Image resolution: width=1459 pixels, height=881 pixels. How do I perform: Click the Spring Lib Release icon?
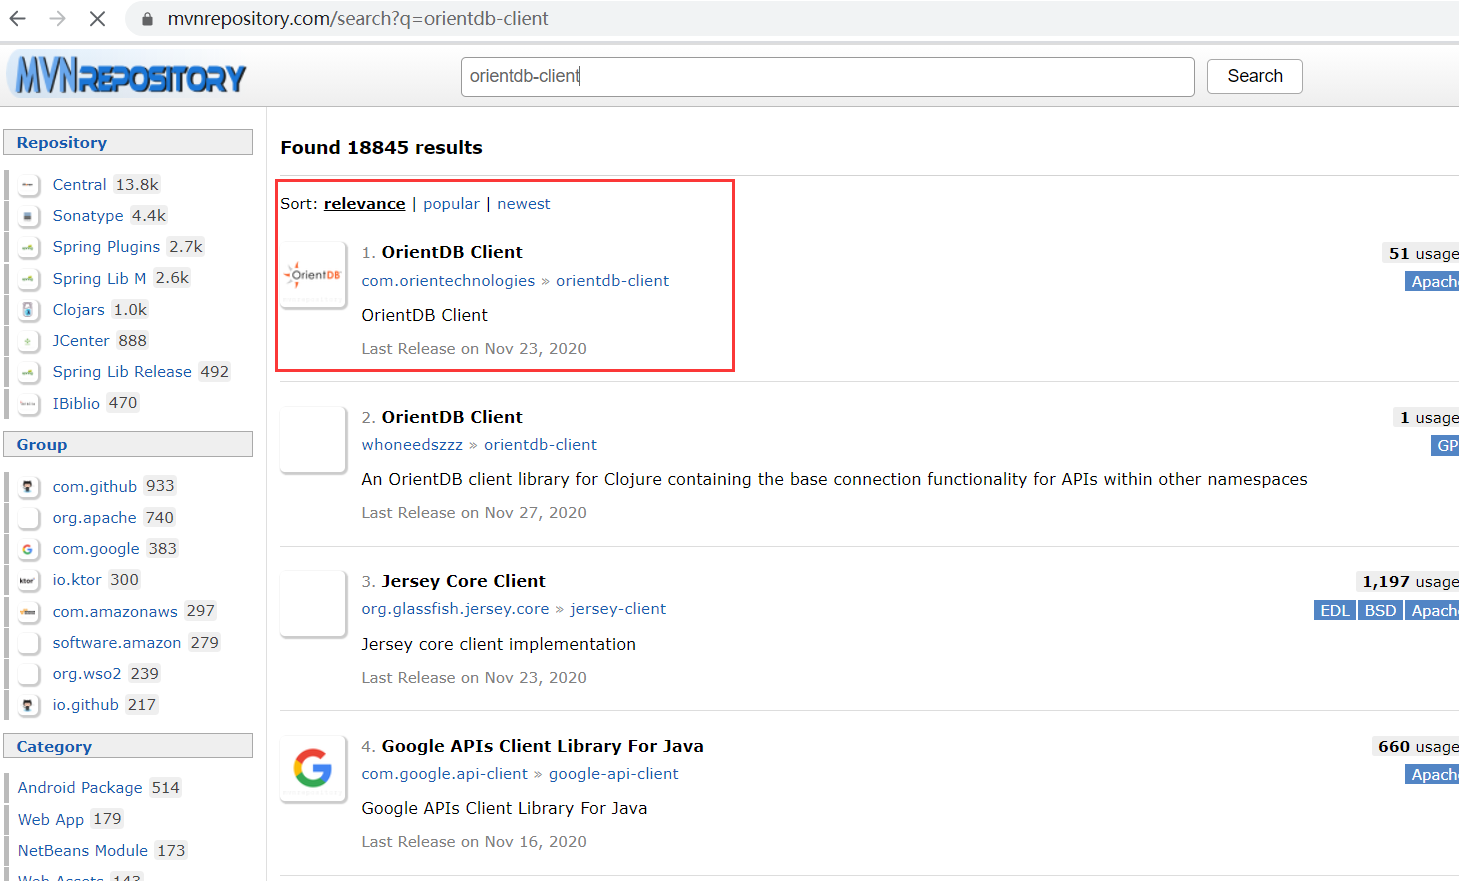click(29, 372)
